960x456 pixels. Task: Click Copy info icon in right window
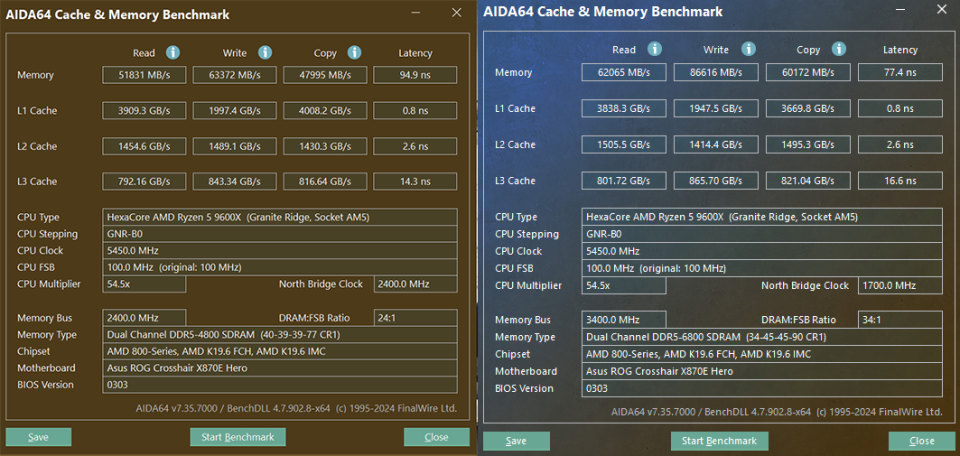[839, 49]
